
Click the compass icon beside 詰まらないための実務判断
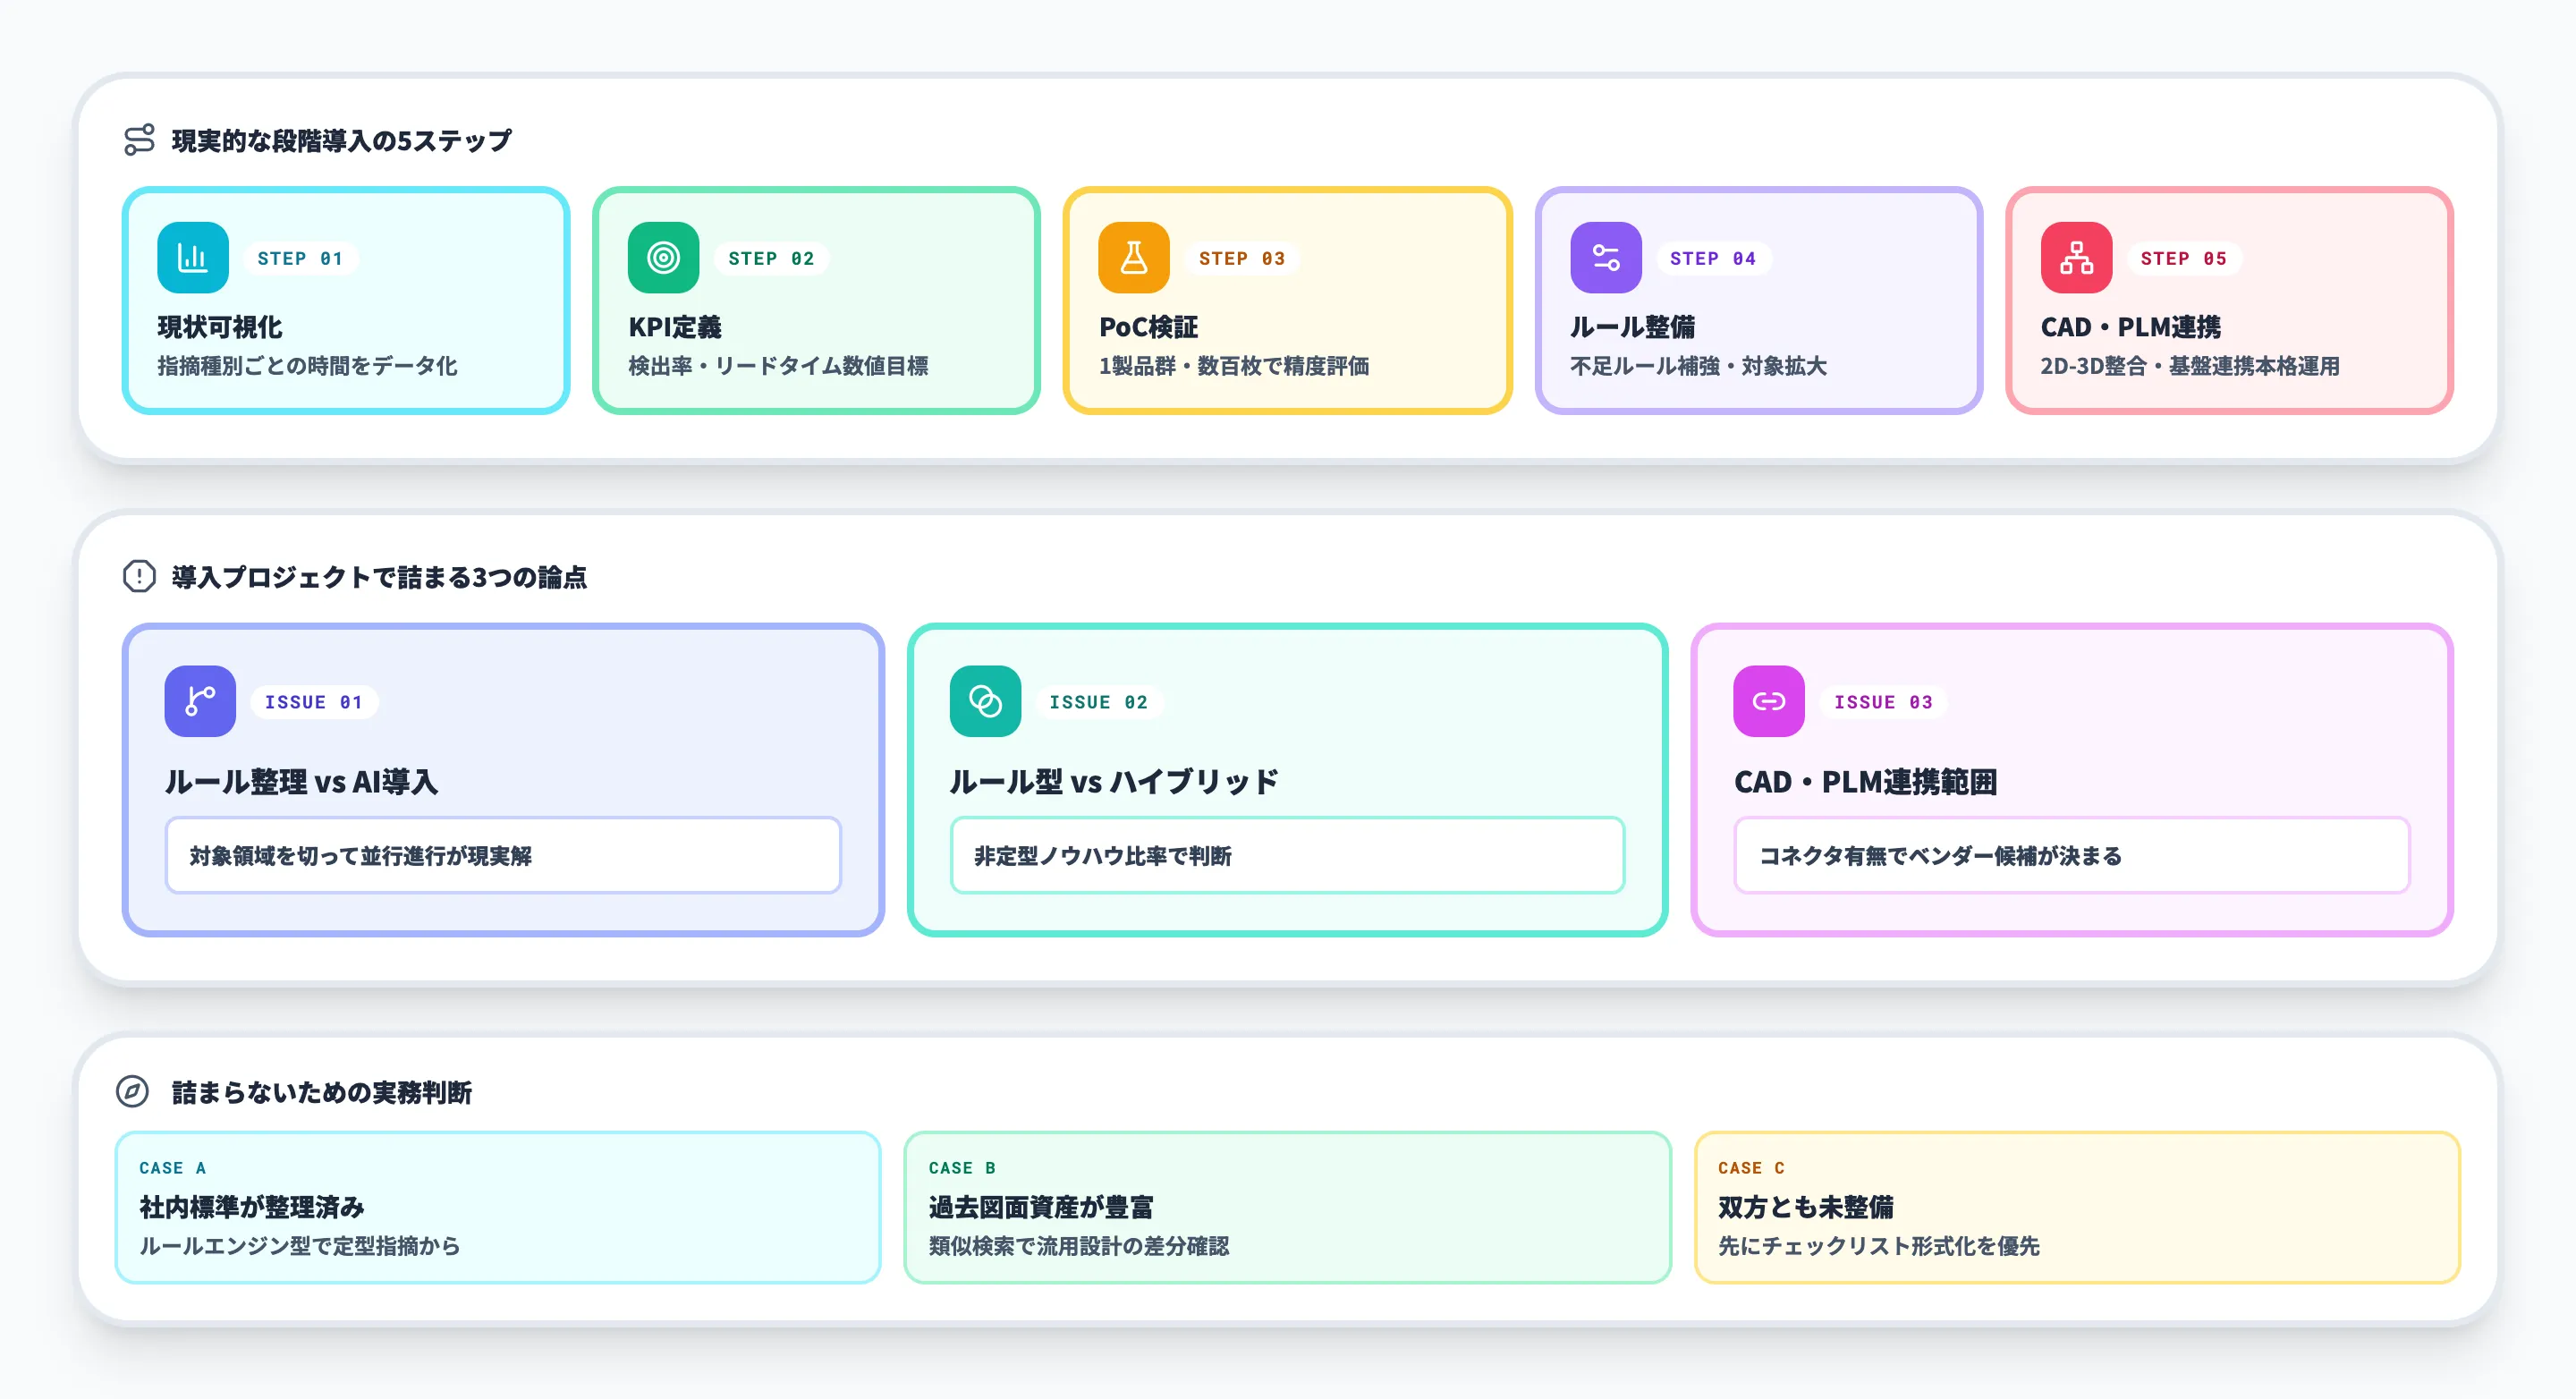133,1094
